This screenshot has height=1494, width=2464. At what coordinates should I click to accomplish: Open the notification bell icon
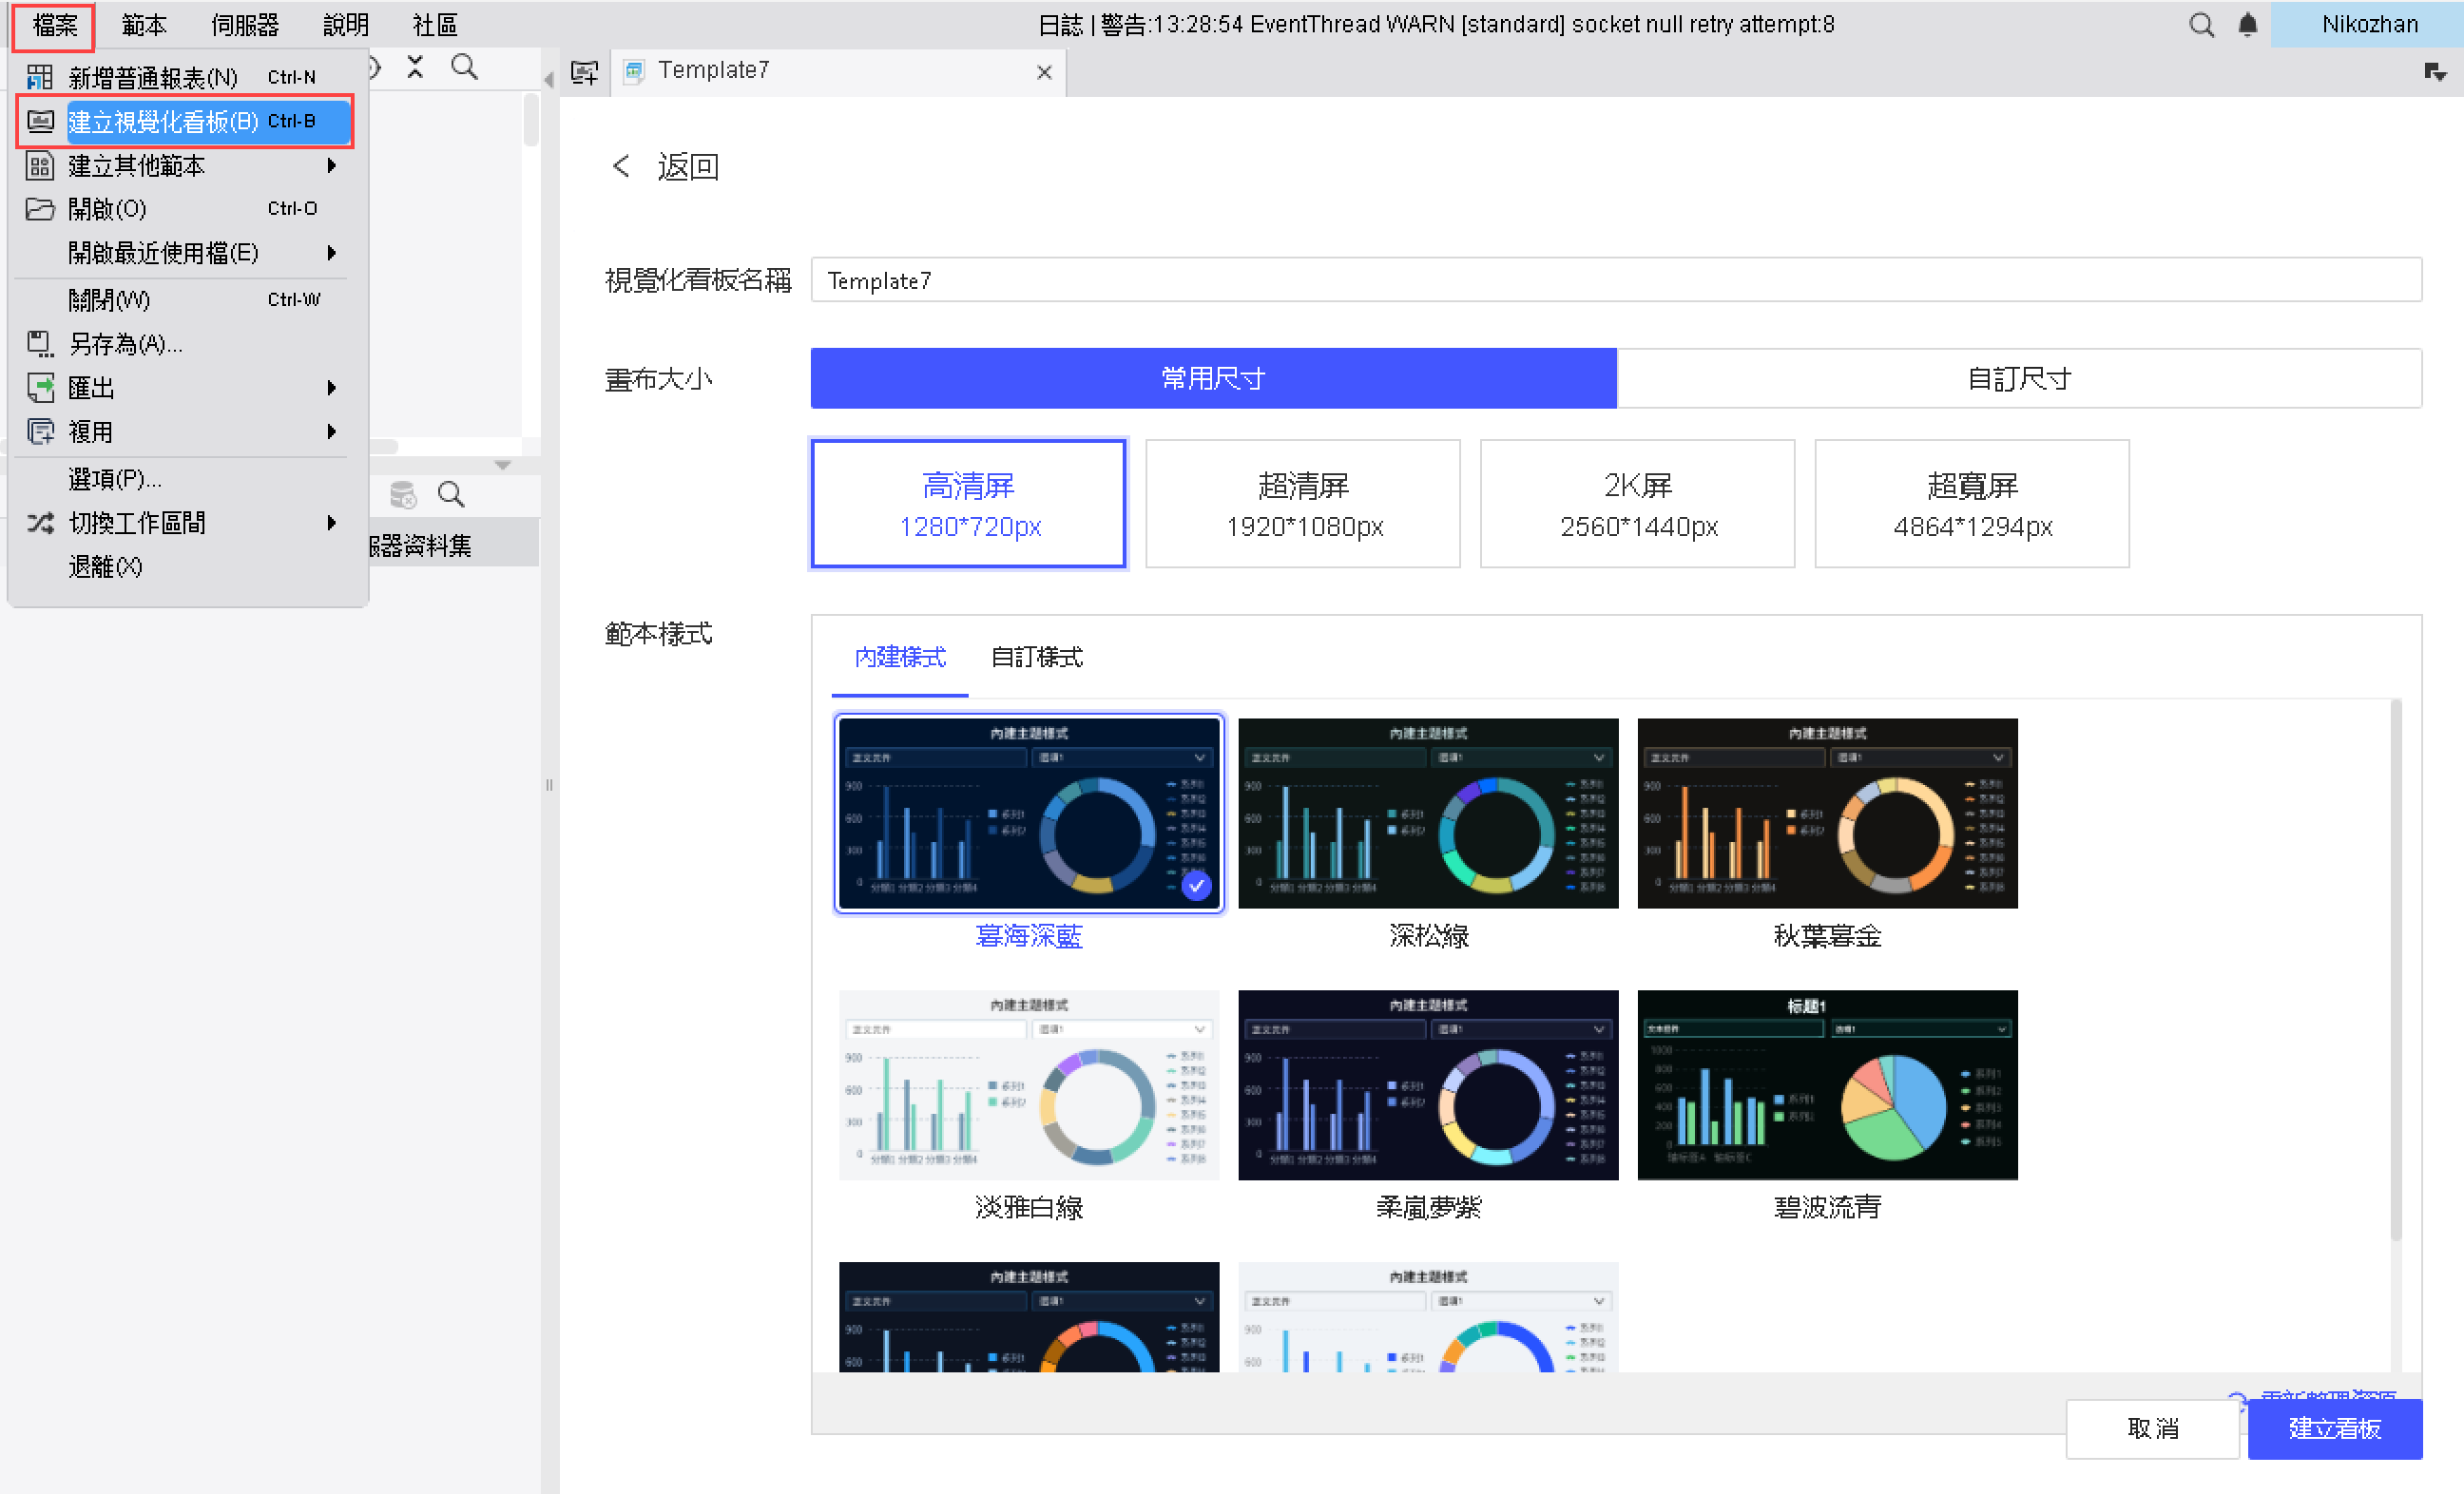click(2247, 25)
